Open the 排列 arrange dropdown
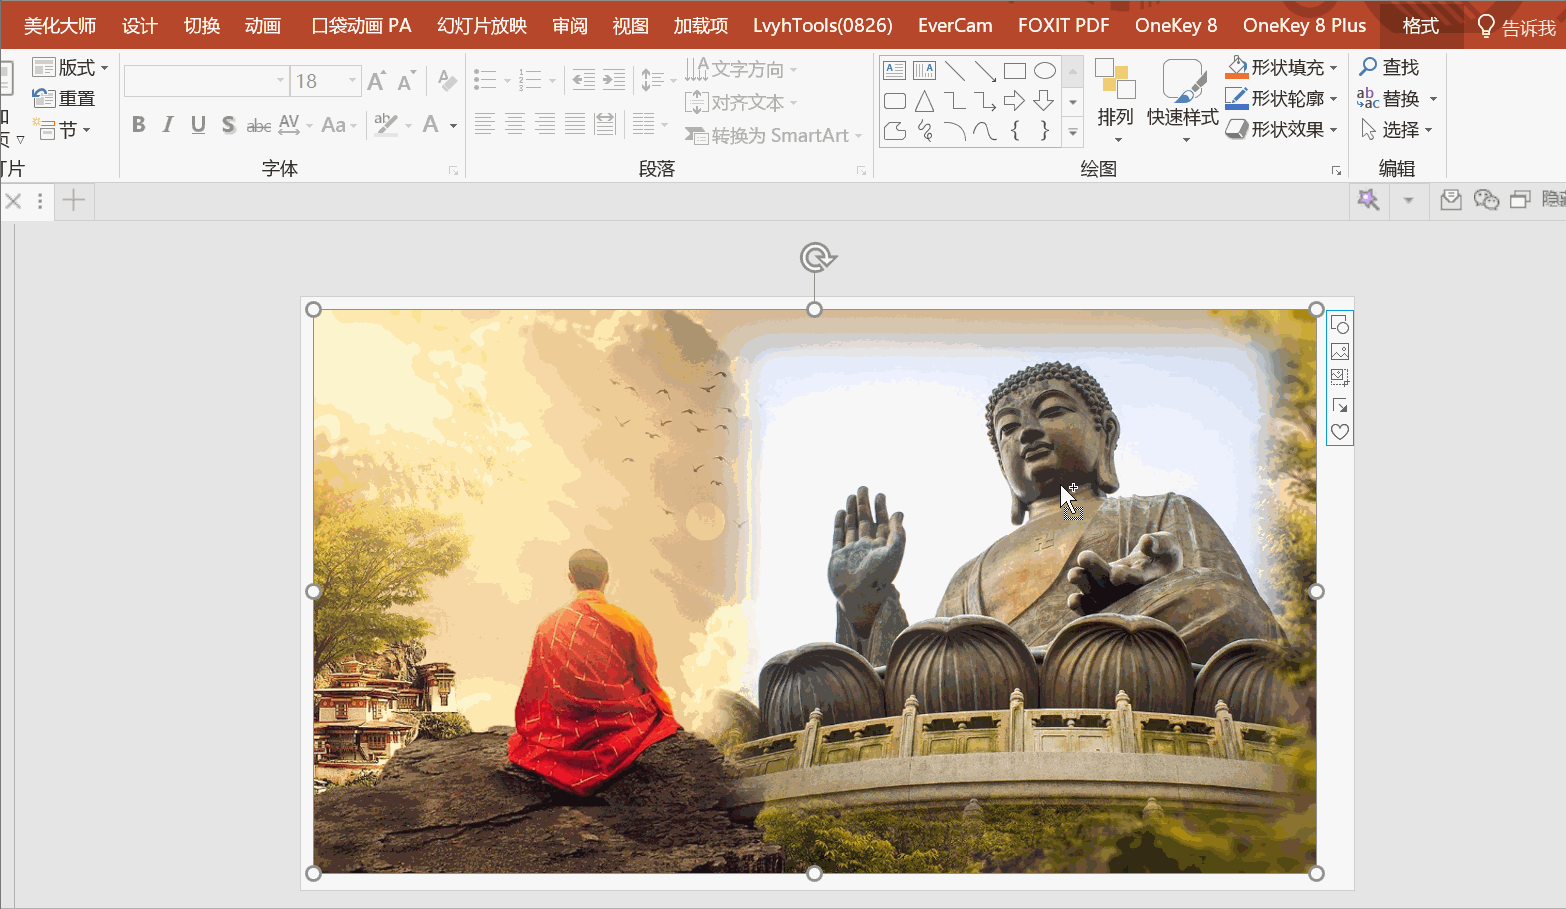Viewport: 1566px width, 909px height. click(1115, 101)
